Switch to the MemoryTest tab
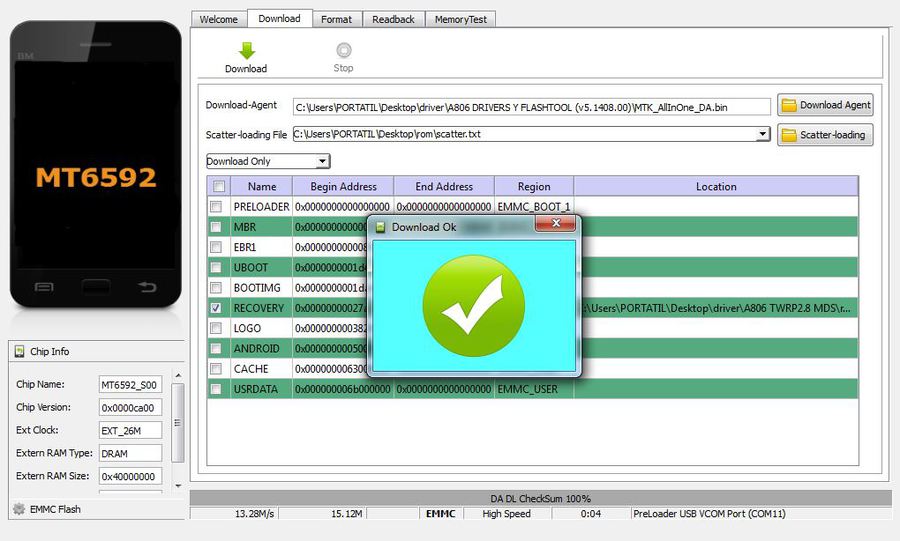Screen dimensions: 900x541 point(460,20)
